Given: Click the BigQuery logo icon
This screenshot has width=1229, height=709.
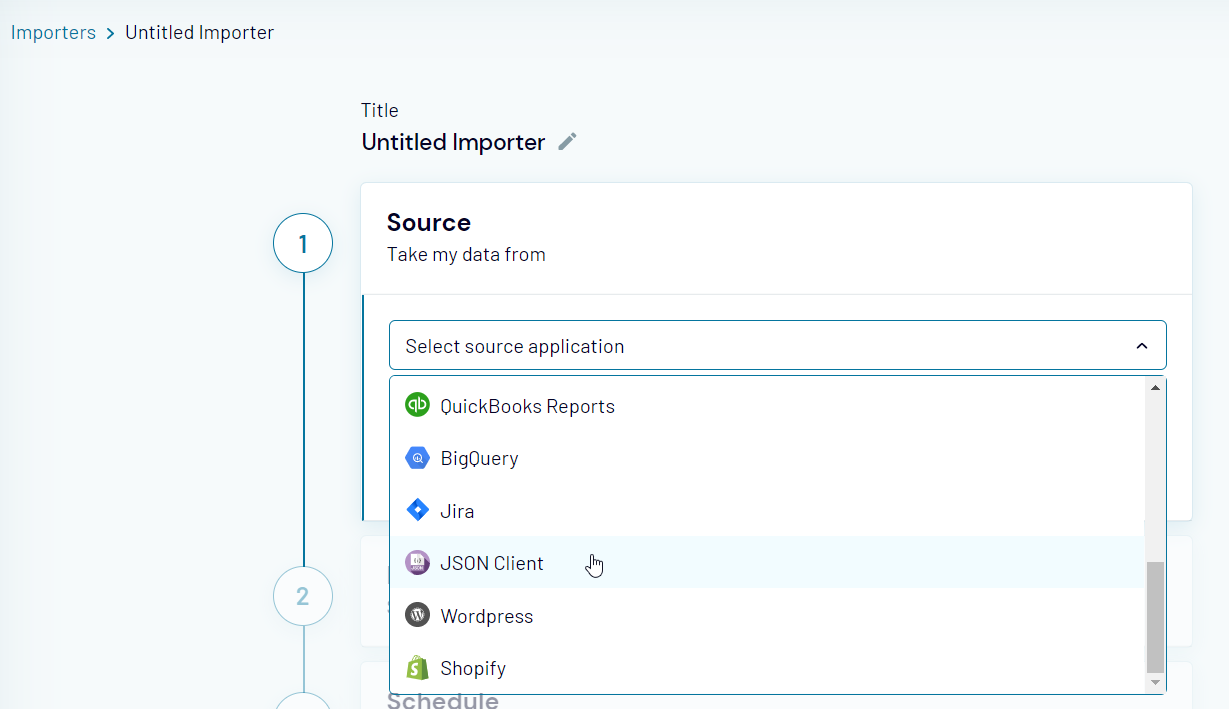Looking at the screenshot, I should [x=417, y=458].
